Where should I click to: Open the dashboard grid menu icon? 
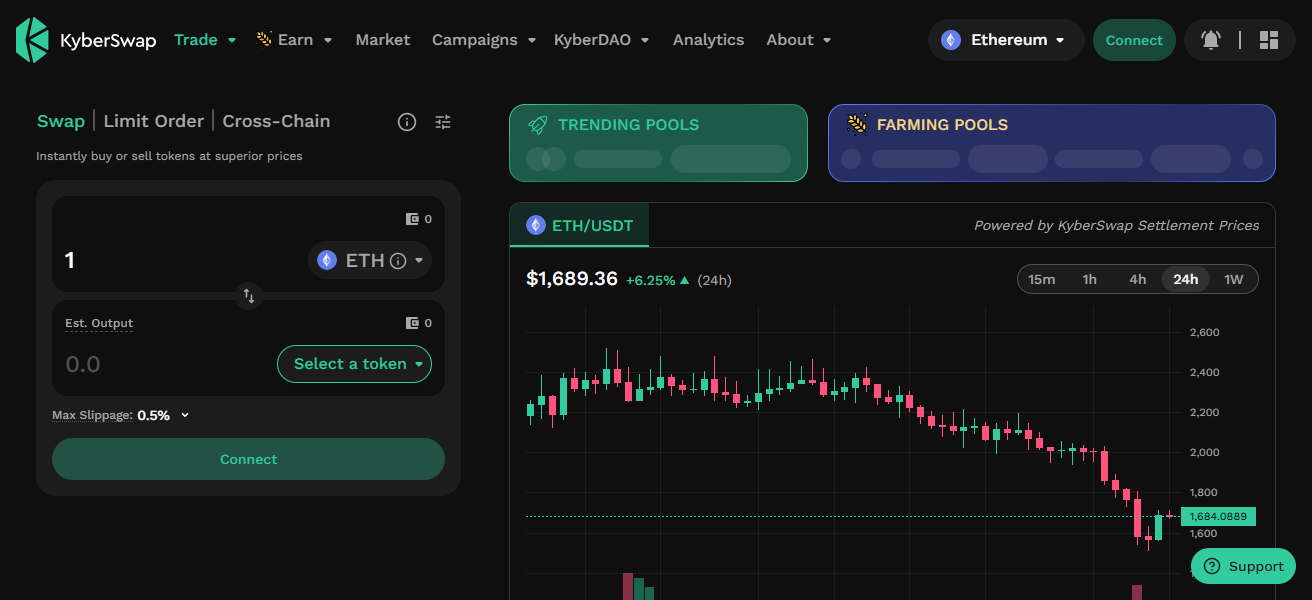(1269, 40)
